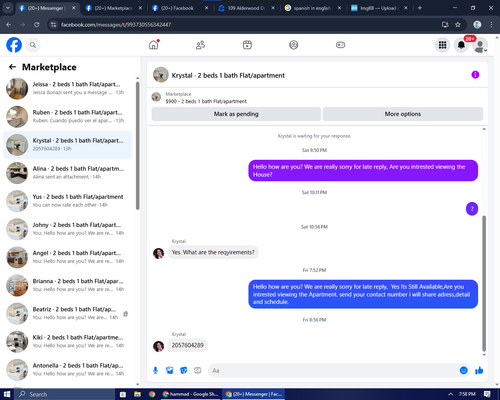Click the voice clip microphone icon
The height and width of the screenshot is (400, 500).
click(x=155, y=370)
